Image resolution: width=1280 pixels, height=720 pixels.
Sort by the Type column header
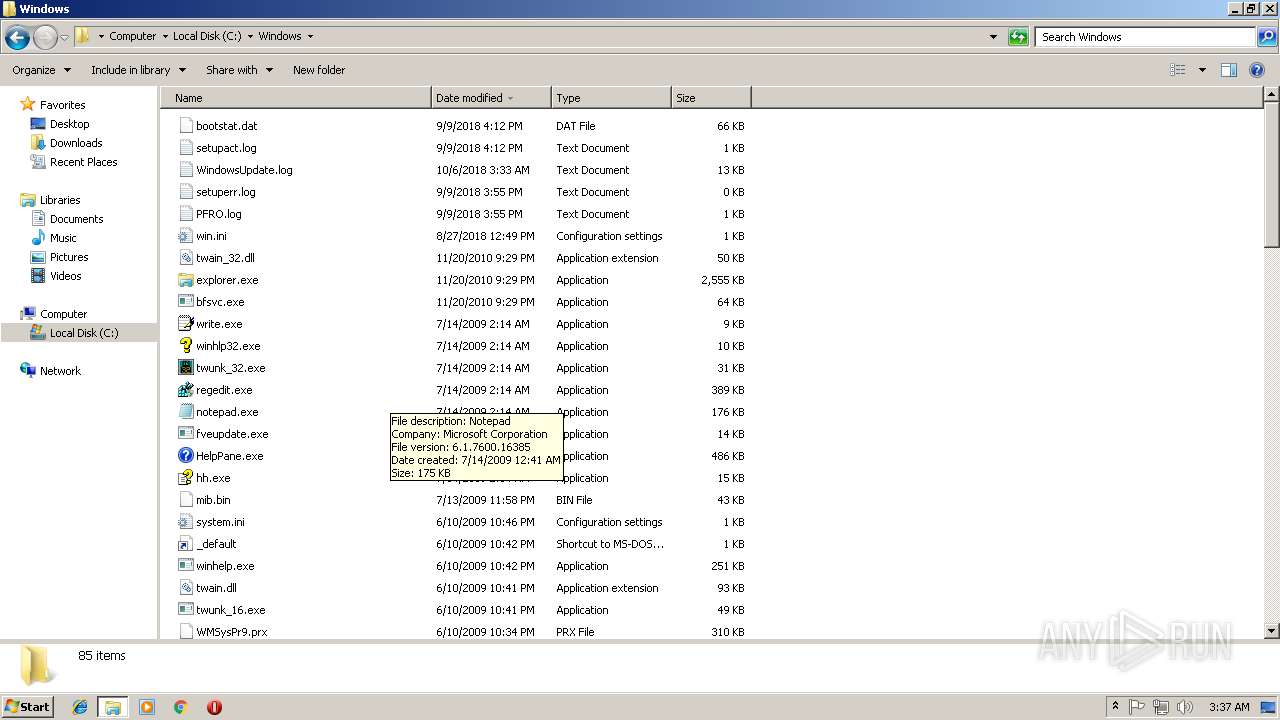pyautogui.click(x=611, y=98)
